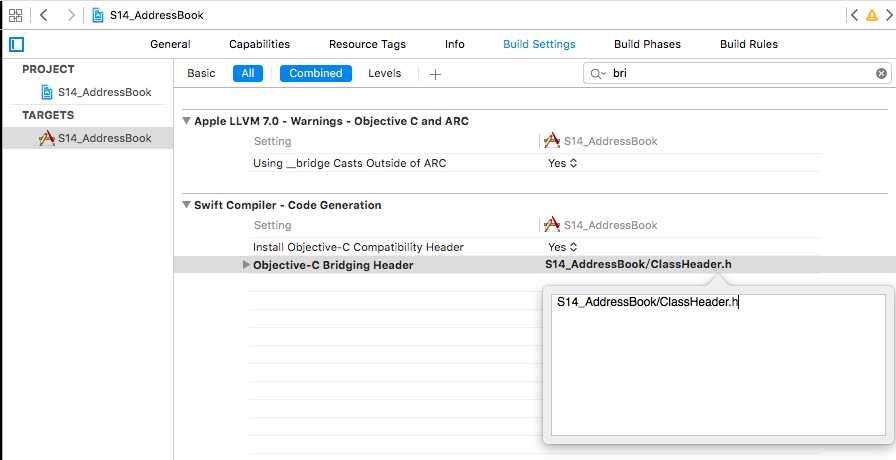The image size is (896, 460).
Task: Change the __bridge Casts Outside of ARC value
Action: pyautogui.click(x=563, y=163)
